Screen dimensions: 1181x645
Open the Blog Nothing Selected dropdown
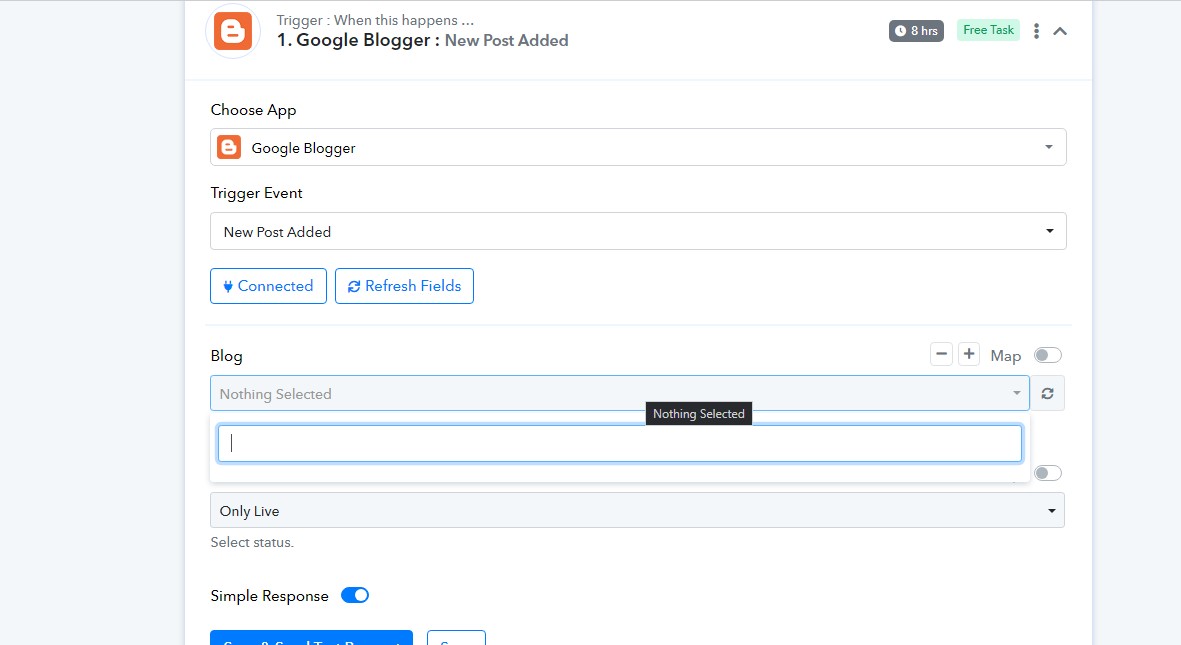point(620,393)
